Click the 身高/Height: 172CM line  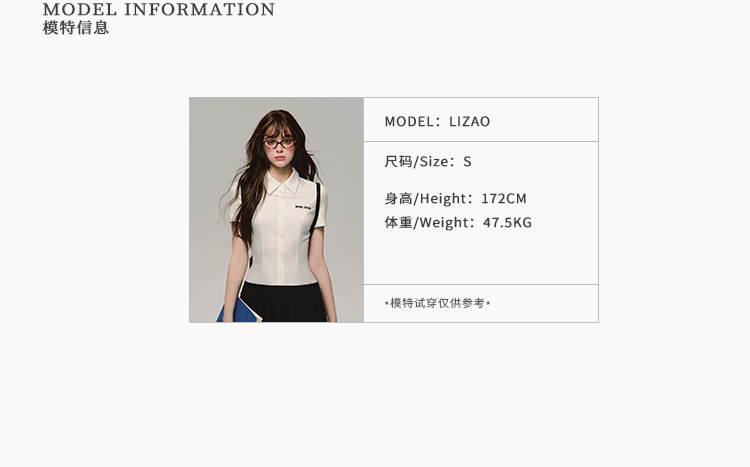[455, 199]
